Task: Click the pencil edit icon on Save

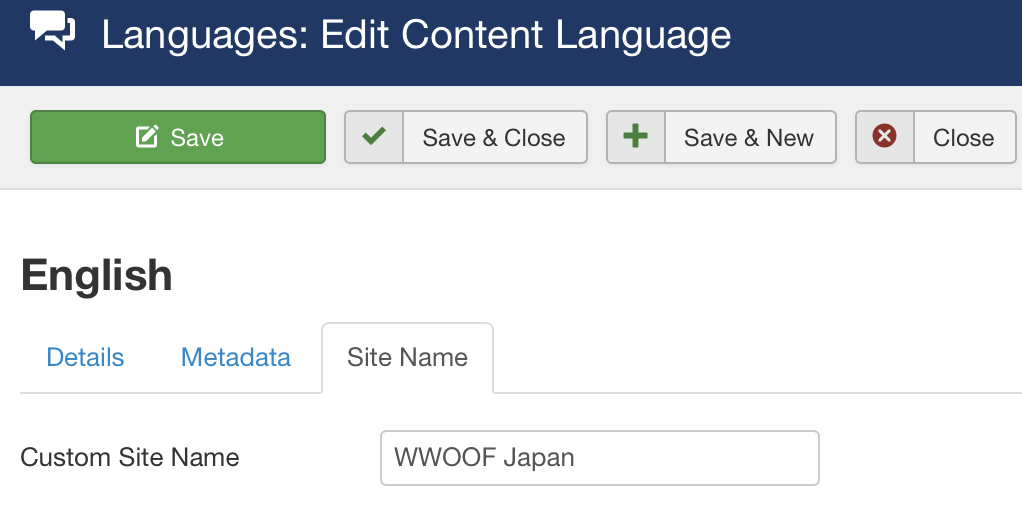Action: point(147,137)
